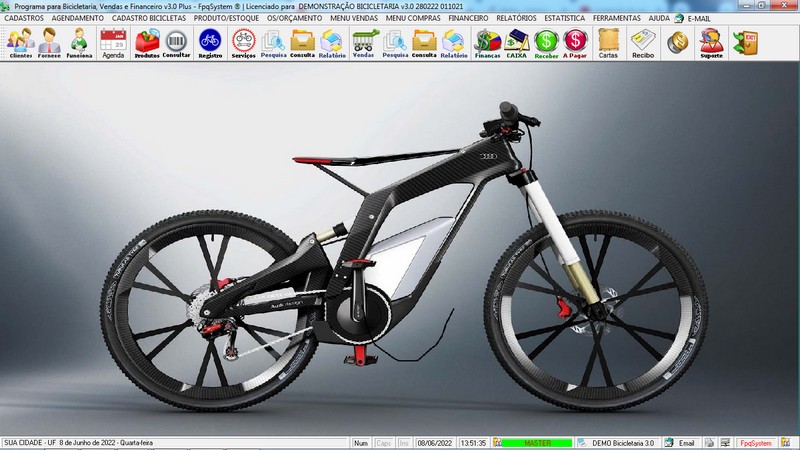Click the application icon in title bar
800x450 pixels.
pyautogui.click(x=6, y=6)
